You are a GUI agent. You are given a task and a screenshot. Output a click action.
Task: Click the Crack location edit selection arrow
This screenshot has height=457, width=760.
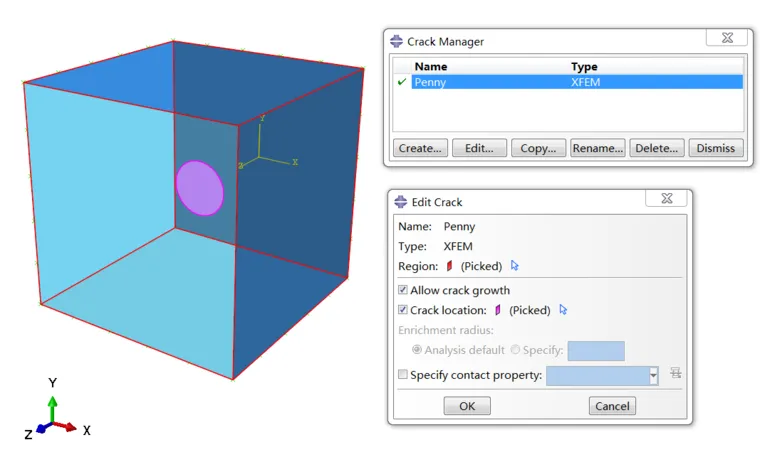(x=563, y=310)
